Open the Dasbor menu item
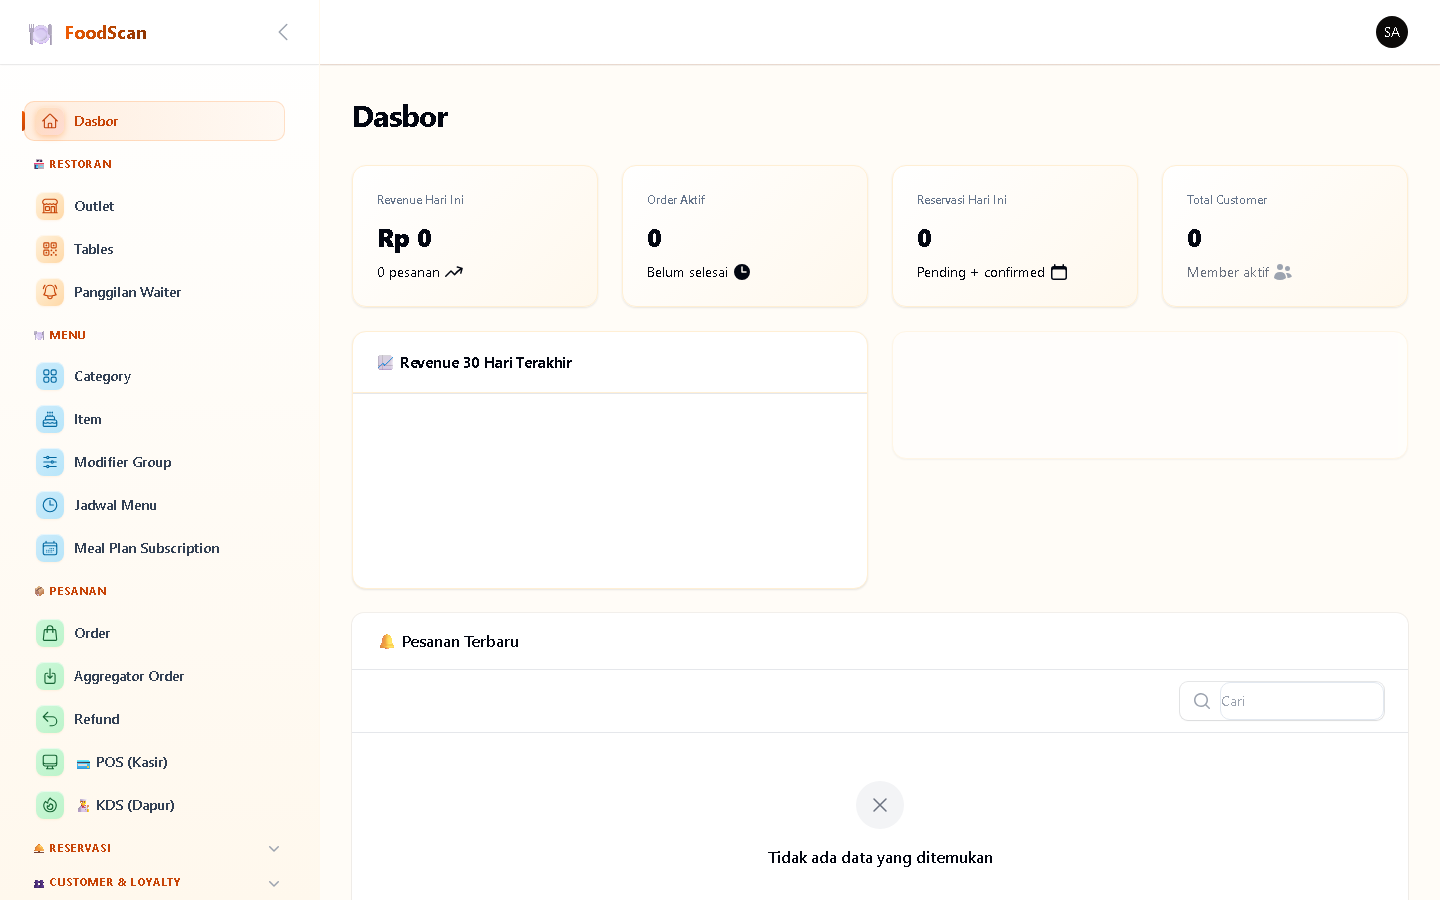This screenshot has width=1440, height=900. (155, 121)
